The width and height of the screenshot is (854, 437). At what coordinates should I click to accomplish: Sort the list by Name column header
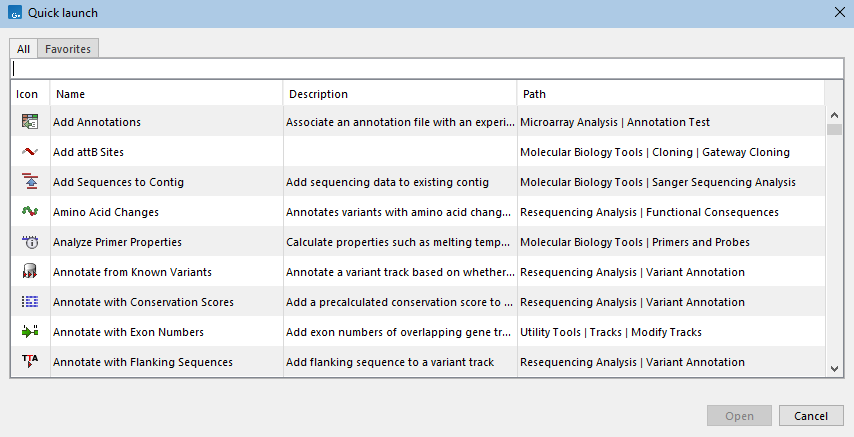tap(166, 94)
